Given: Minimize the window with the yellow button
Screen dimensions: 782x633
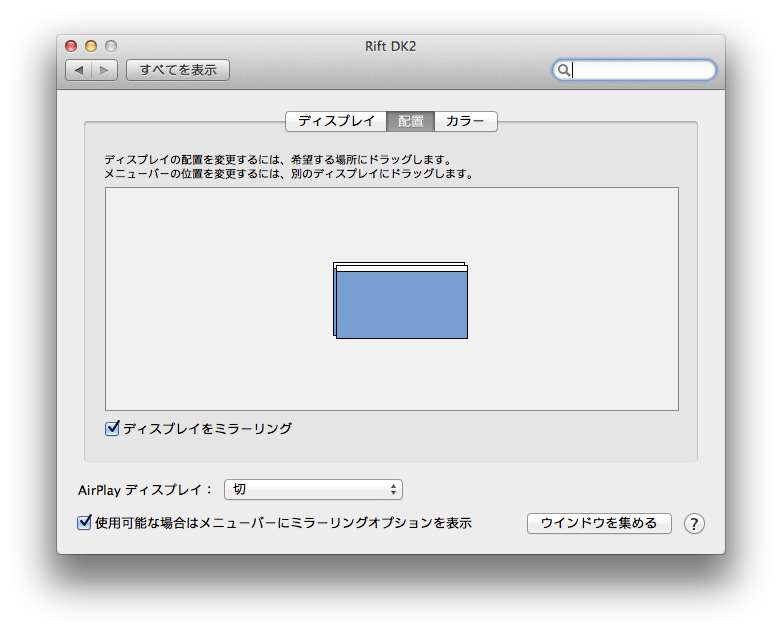Looking at the screenshot, I should pos(91,46).
